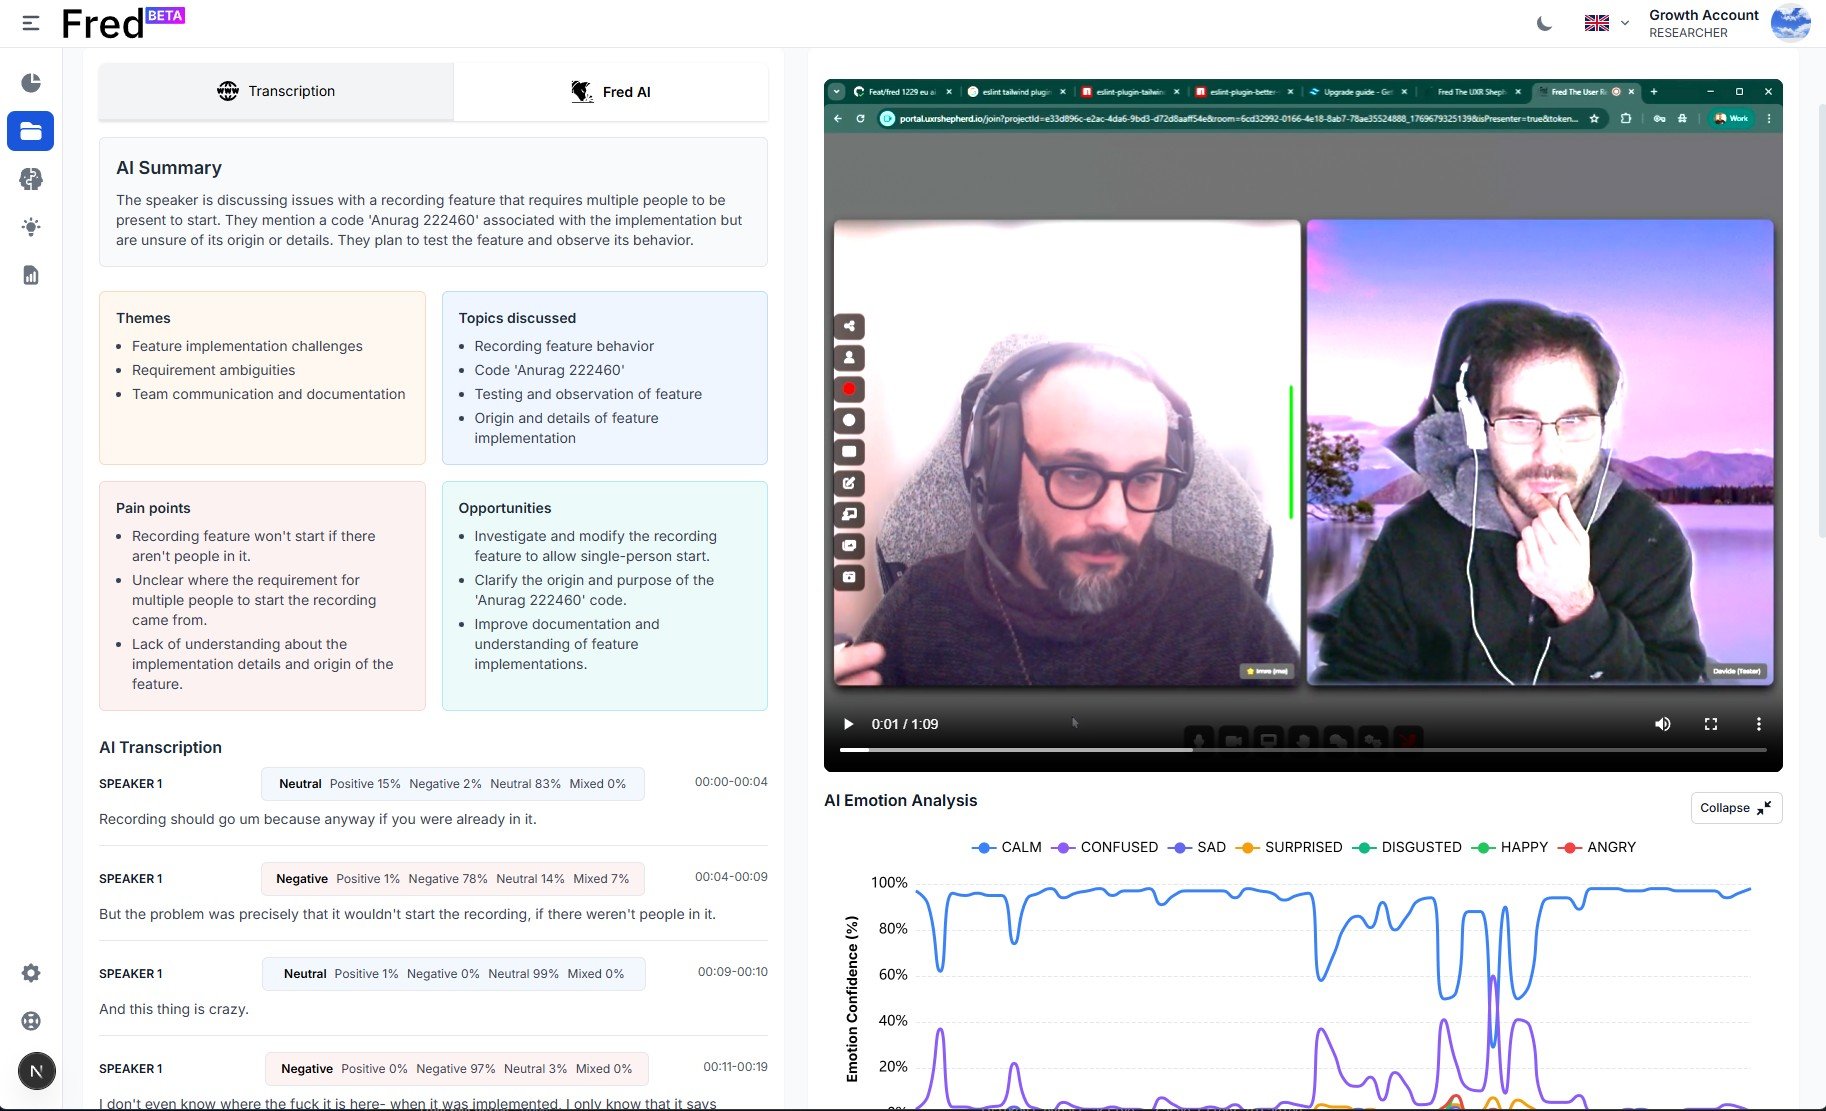This screenshot has height=1111, width=1826.
Task: Click the 00:09-00:10 transcript timestamp
Action: click(732, 972)
